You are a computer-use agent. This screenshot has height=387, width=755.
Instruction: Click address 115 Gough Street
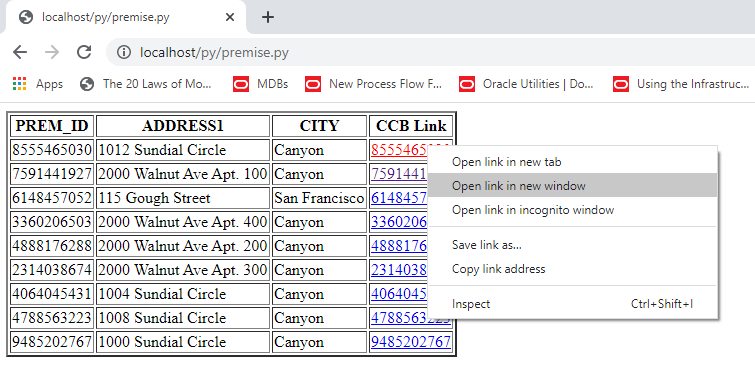coord(183,198)
